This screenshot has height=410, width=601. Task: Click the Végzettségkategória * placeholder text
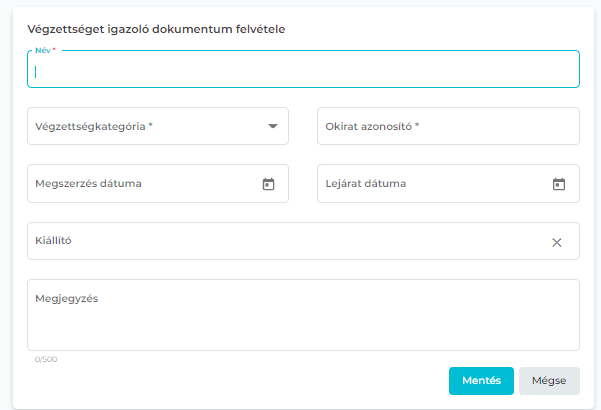[x=94, y=127]
